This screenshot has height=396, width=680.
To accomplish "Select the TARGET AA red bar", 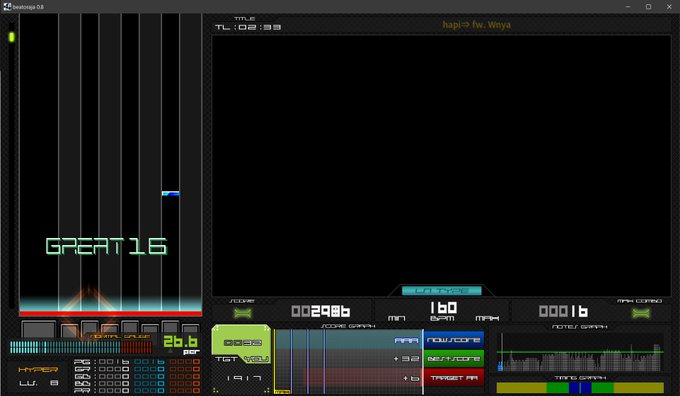I will coord(453,378).
